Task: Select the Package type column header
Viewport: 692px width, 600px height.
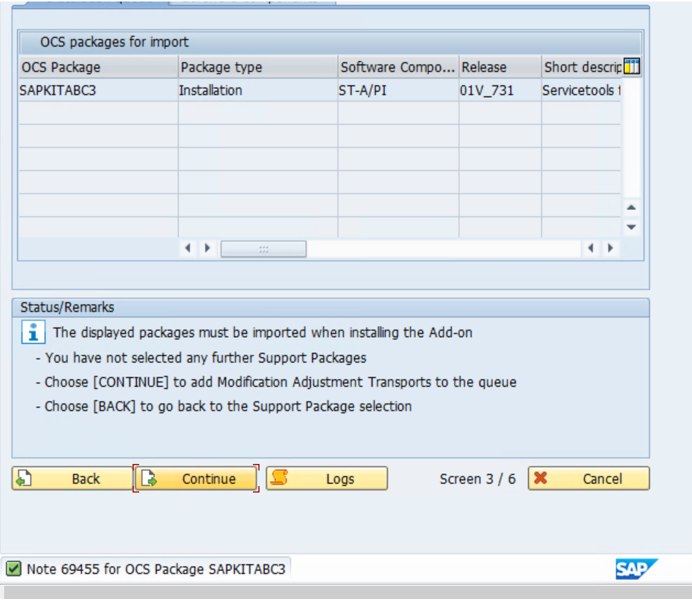Action: (258, 67)
